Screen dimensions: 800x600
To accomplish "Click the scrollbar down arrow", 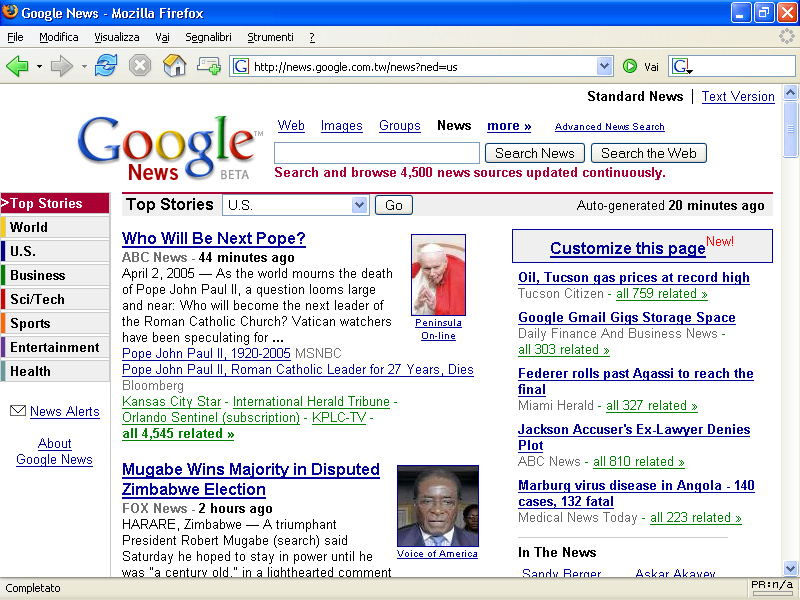I will click(790, 568).
